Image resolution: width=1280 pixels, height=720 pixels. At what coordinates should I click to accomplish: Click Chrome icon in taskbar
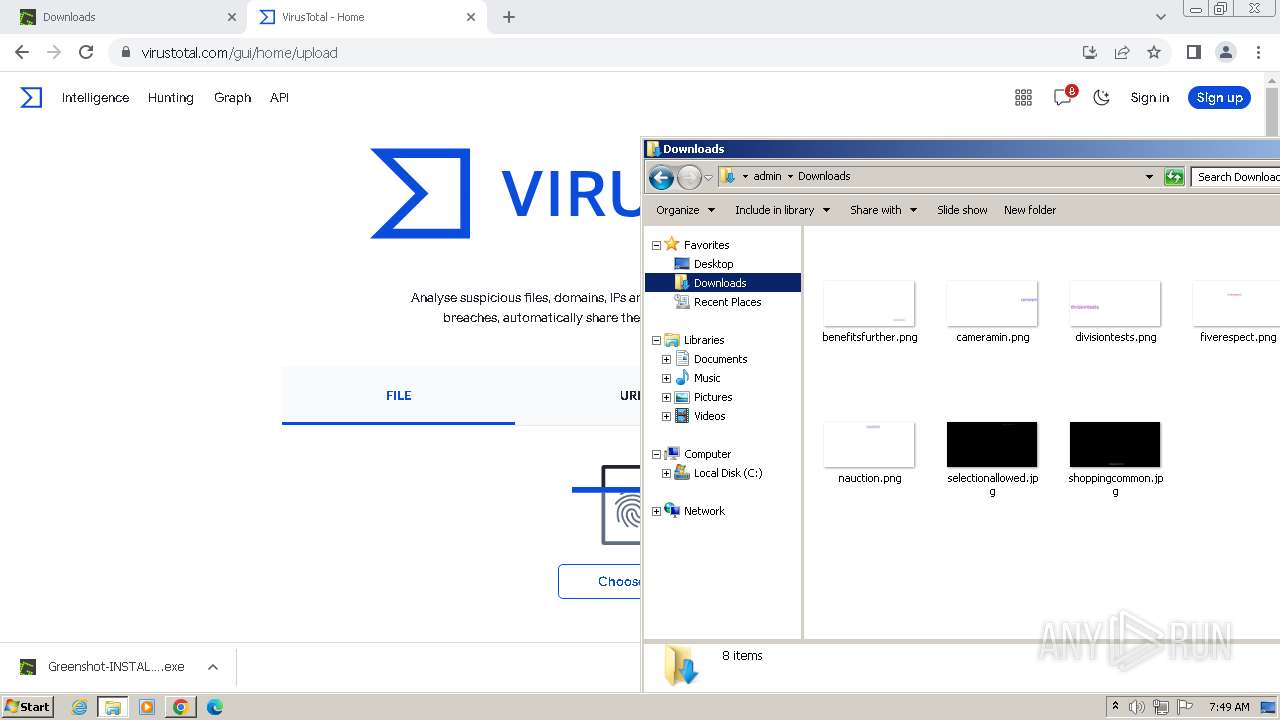[180, 707]
